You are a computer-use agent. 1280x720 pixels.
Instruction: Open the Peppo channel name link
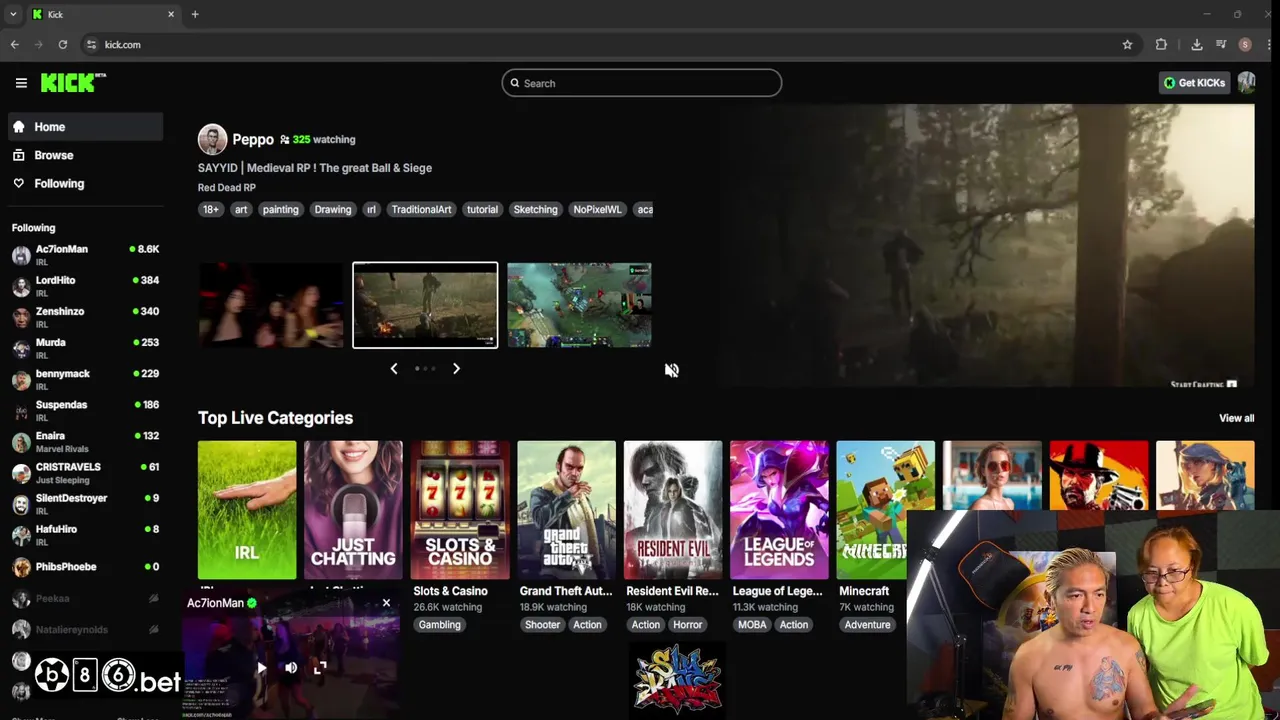[253, 139]
